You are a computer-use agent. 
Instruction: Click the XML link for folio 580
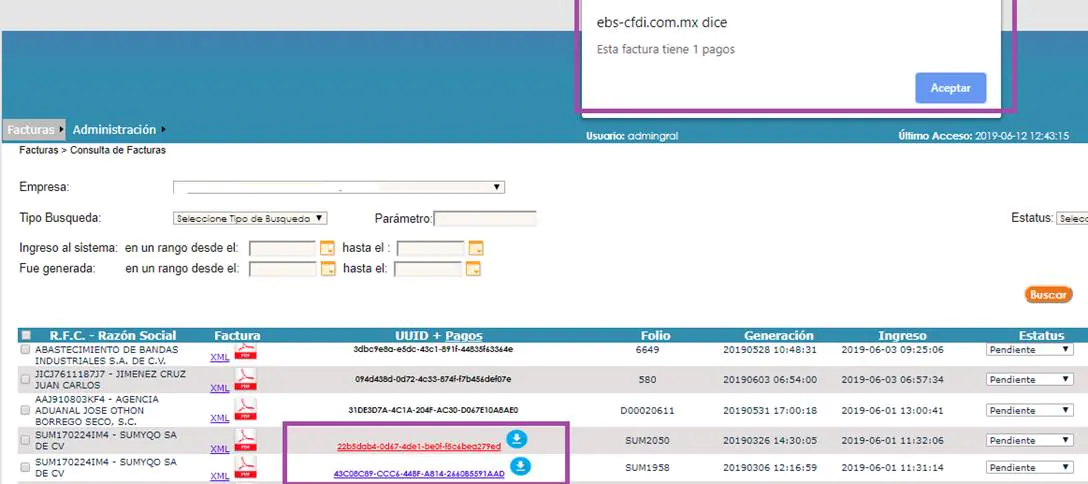[x=219, y=388]
